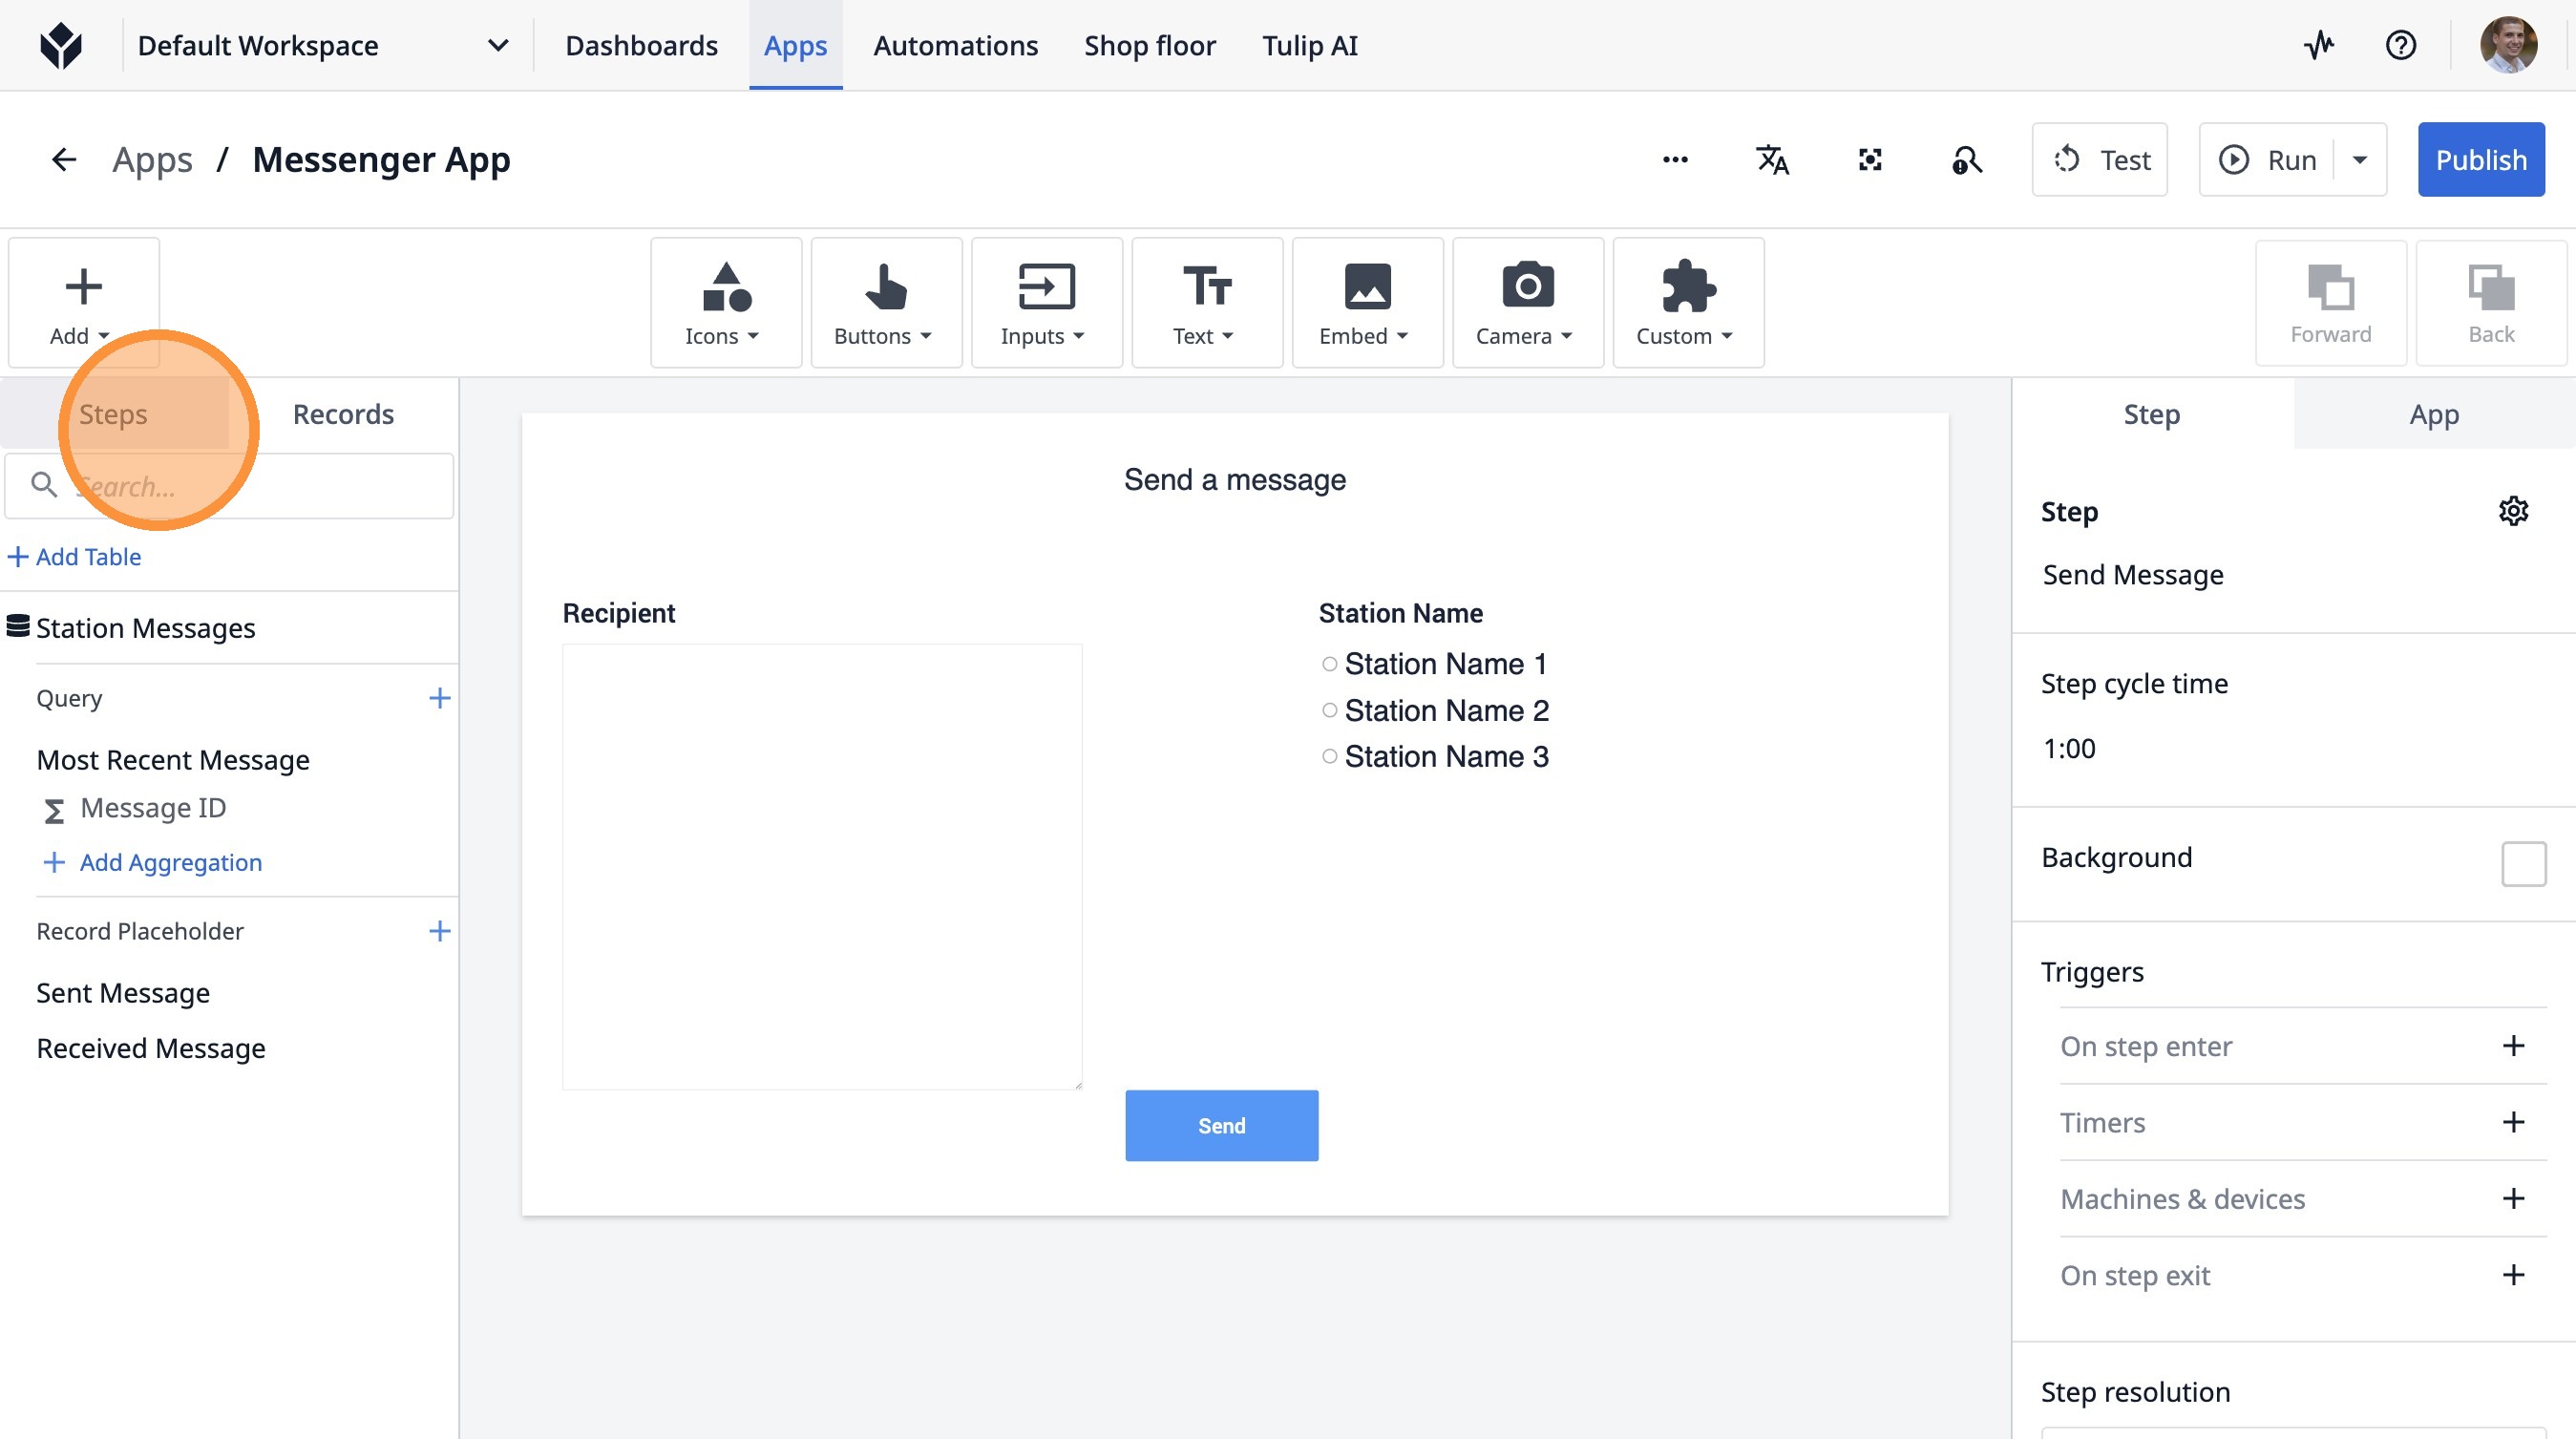Click the Add Table link

pyautogui.click(x=75, y=557)
